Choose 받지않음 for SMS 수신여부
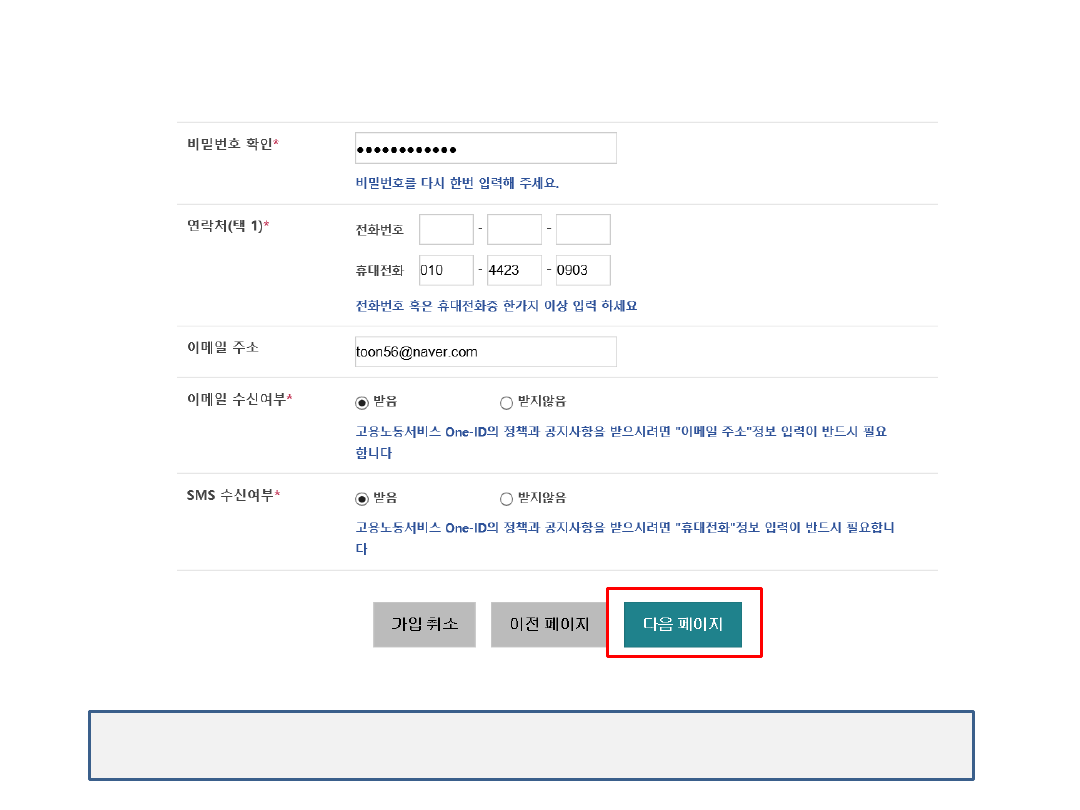The image size is (1080, 810). [x=506, y=499]
